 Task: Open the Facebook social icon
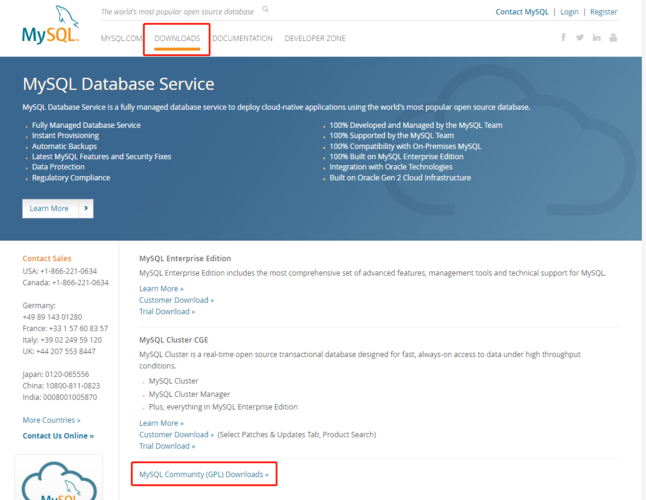pos(563,37)
